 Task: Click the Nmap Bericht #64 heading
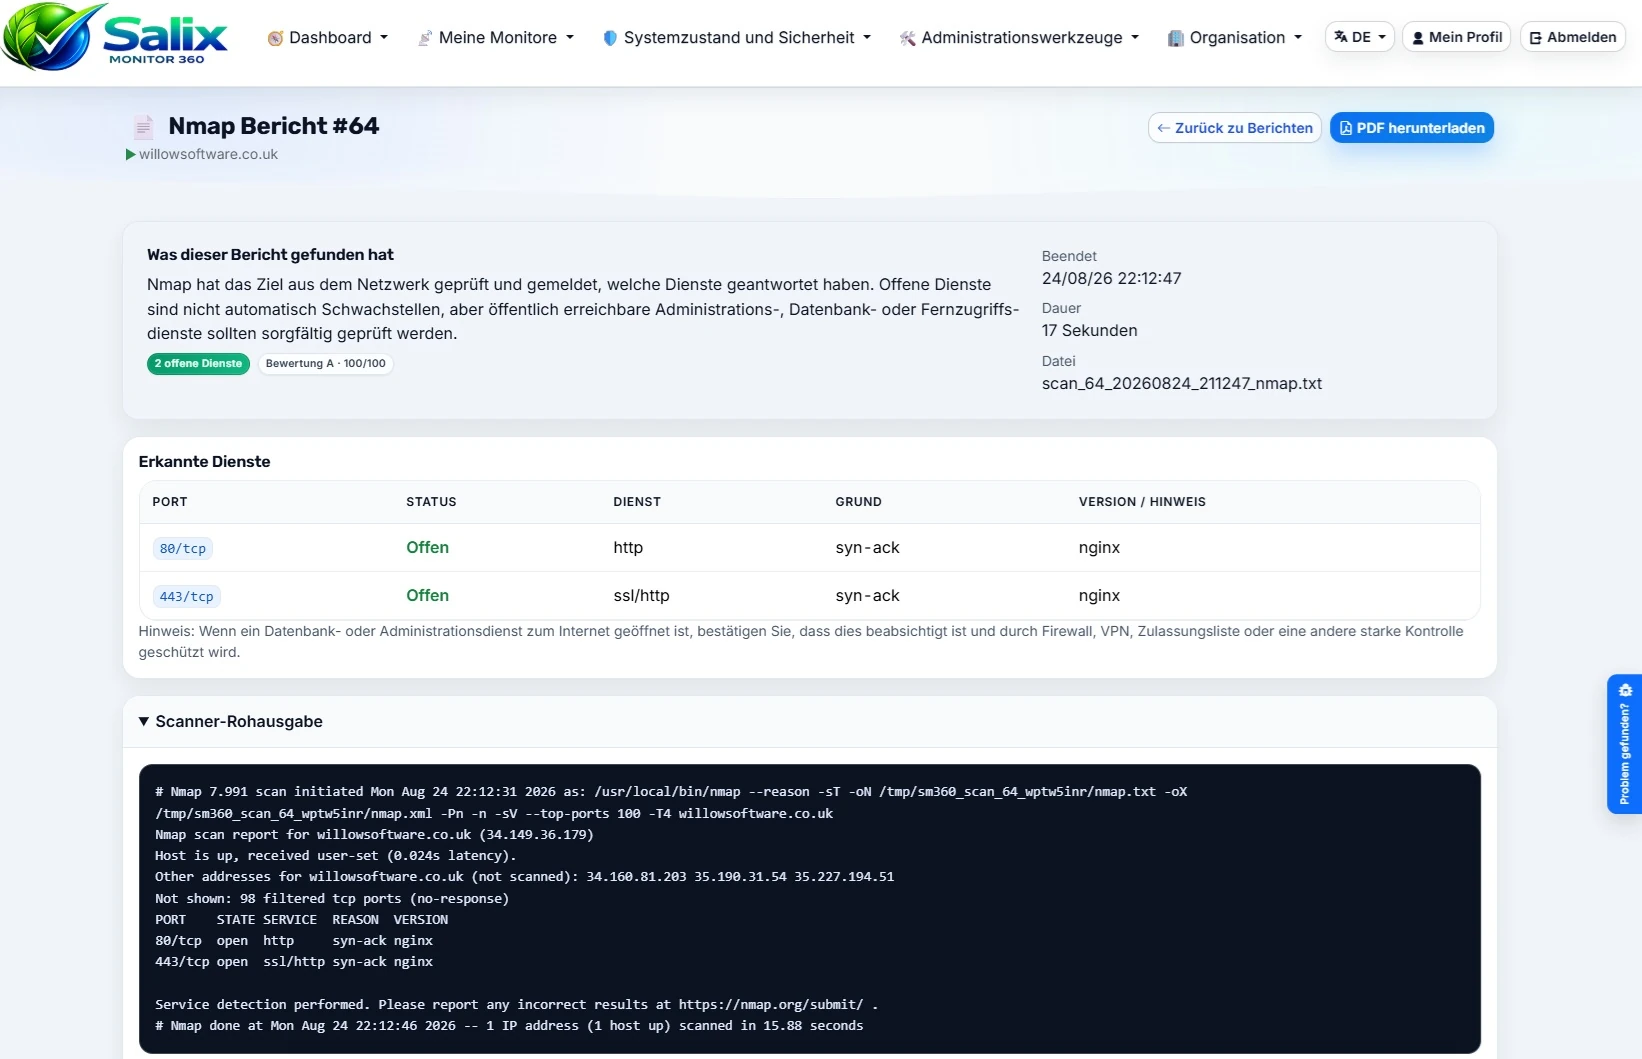click(x=274, y=126)
